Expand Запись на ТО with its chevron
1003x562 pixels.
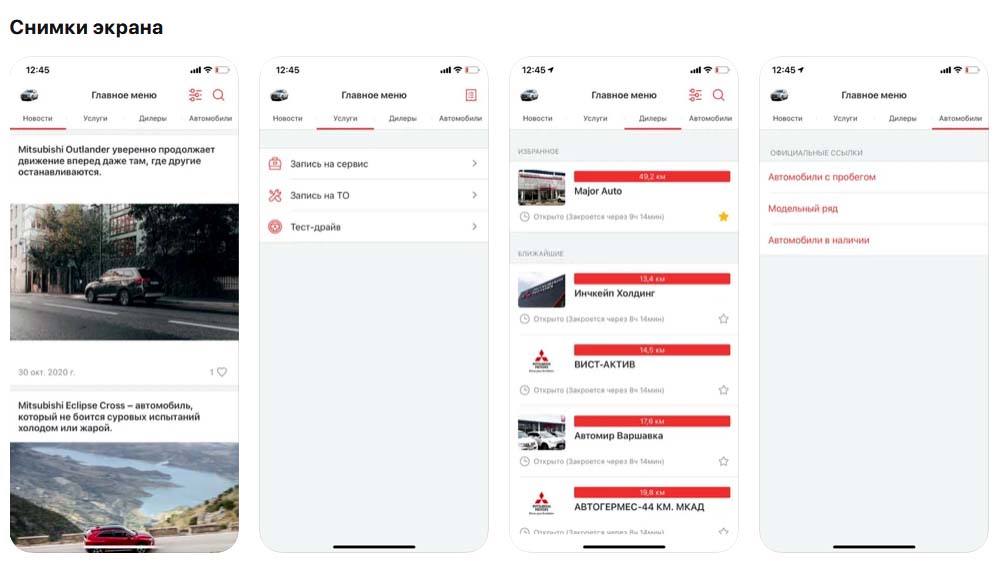point(475,195)
